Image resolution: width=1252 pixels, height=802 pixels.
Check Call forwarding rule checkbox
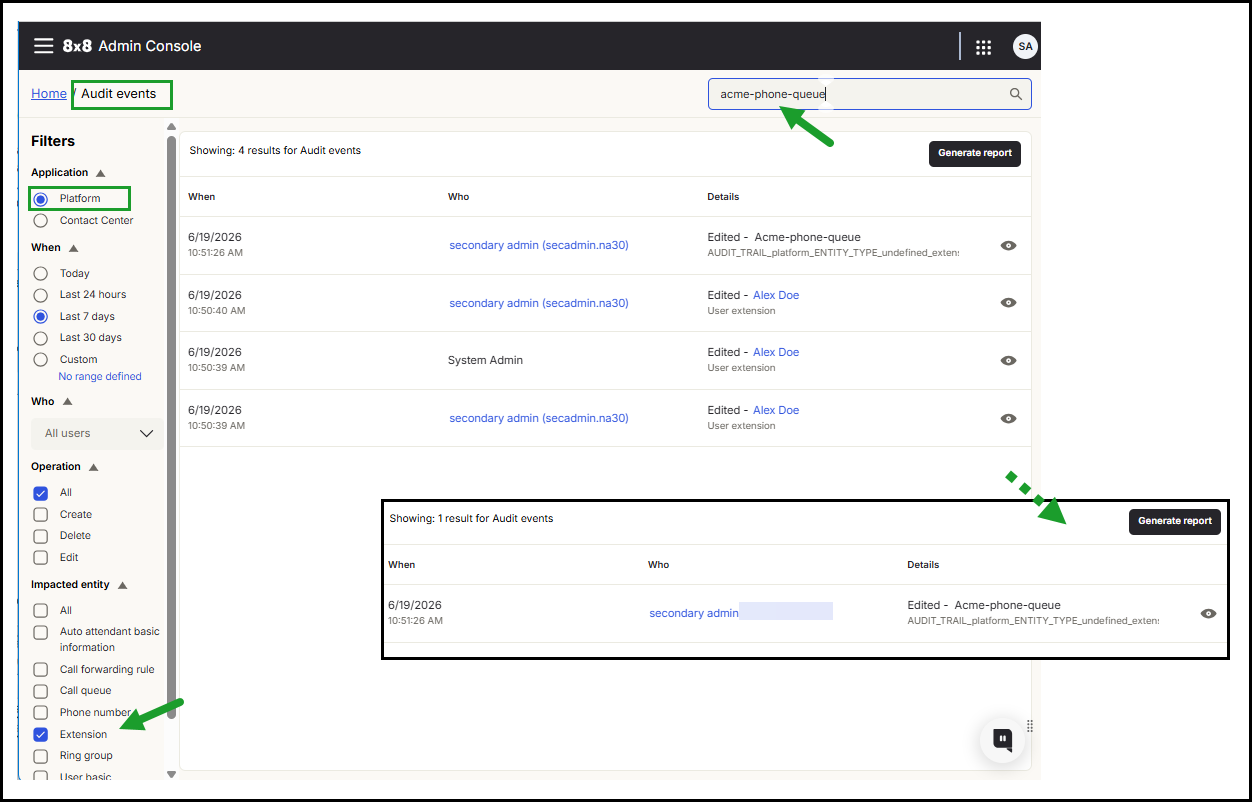pos(41,669)
